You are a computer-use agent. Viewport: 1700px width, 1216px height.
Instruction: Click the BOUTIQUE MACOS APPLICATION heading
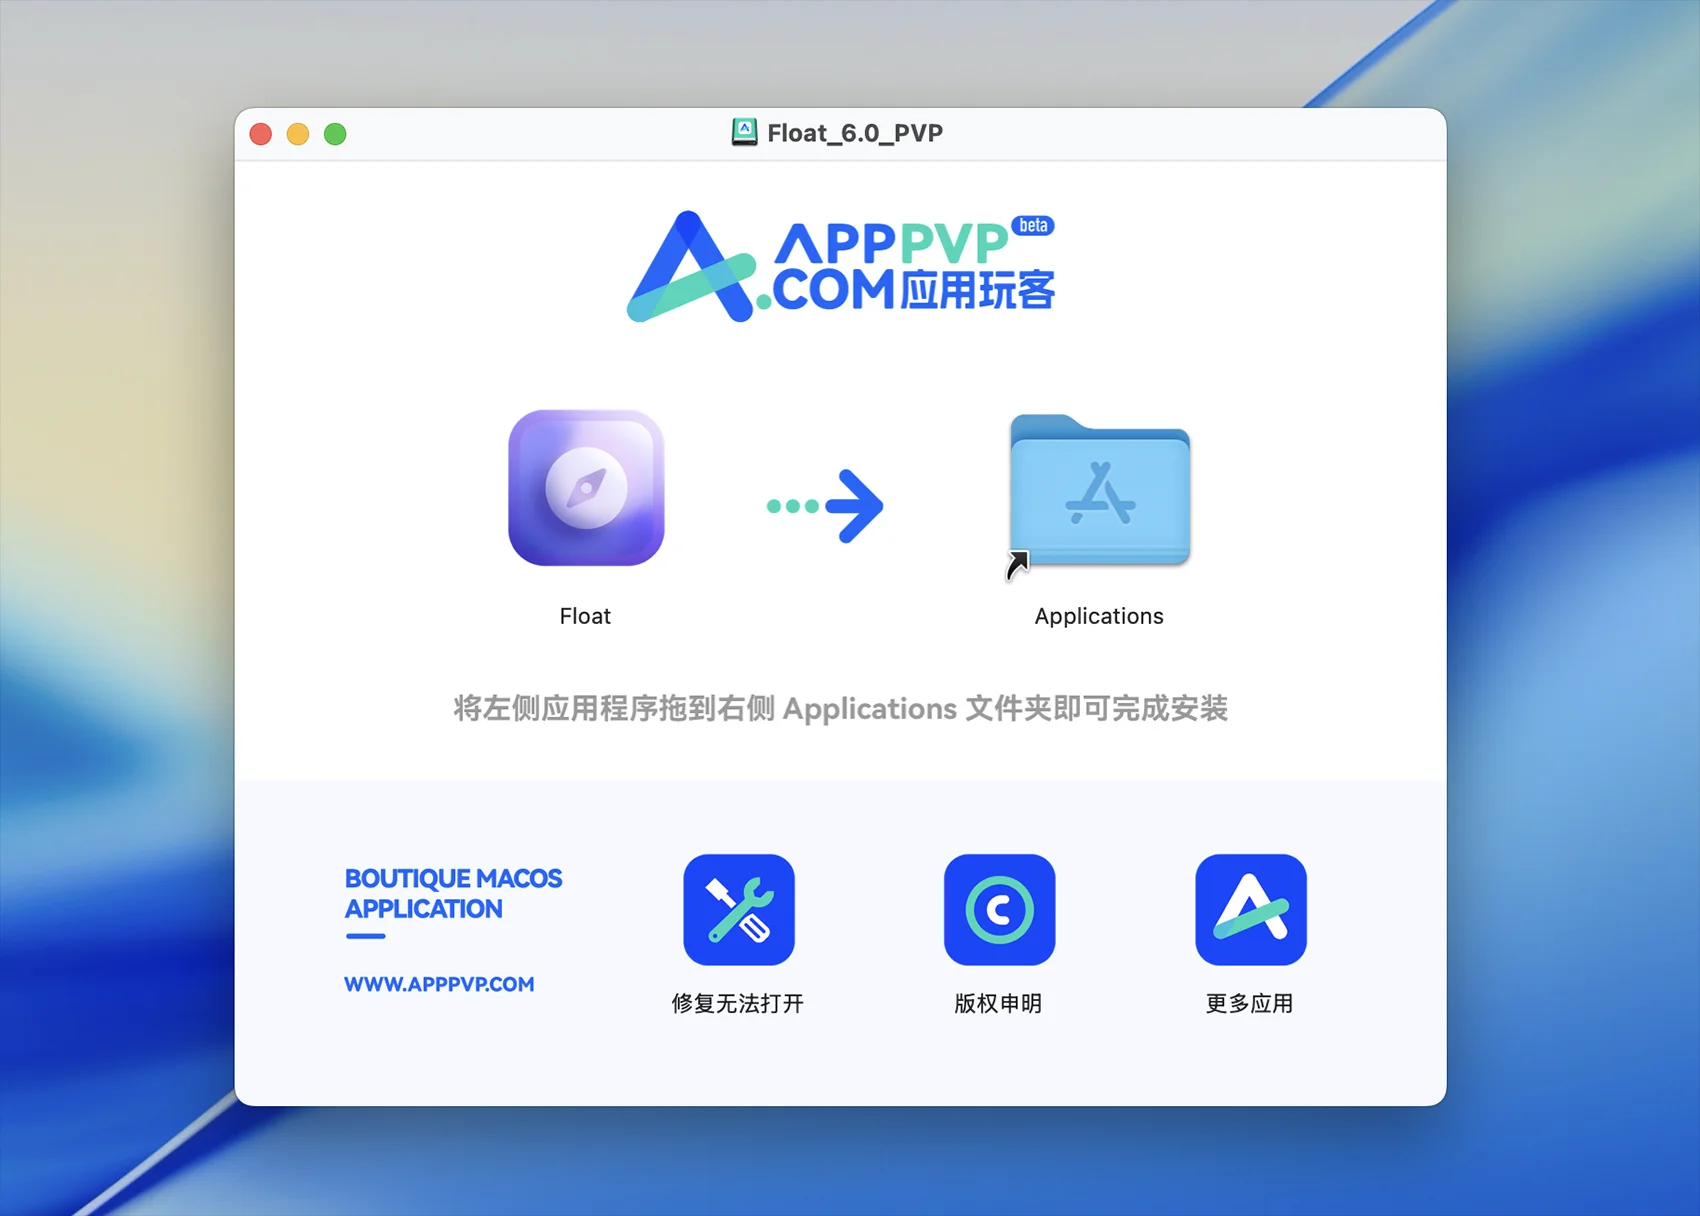click(x=453, y=893)
